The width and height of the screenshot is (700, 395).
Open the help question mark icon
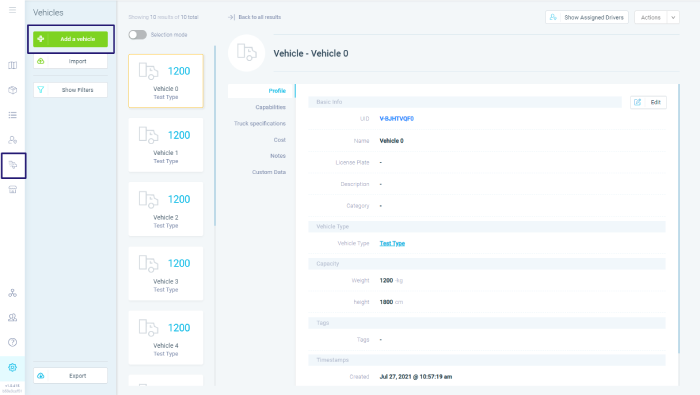click(x=12, y=342)
